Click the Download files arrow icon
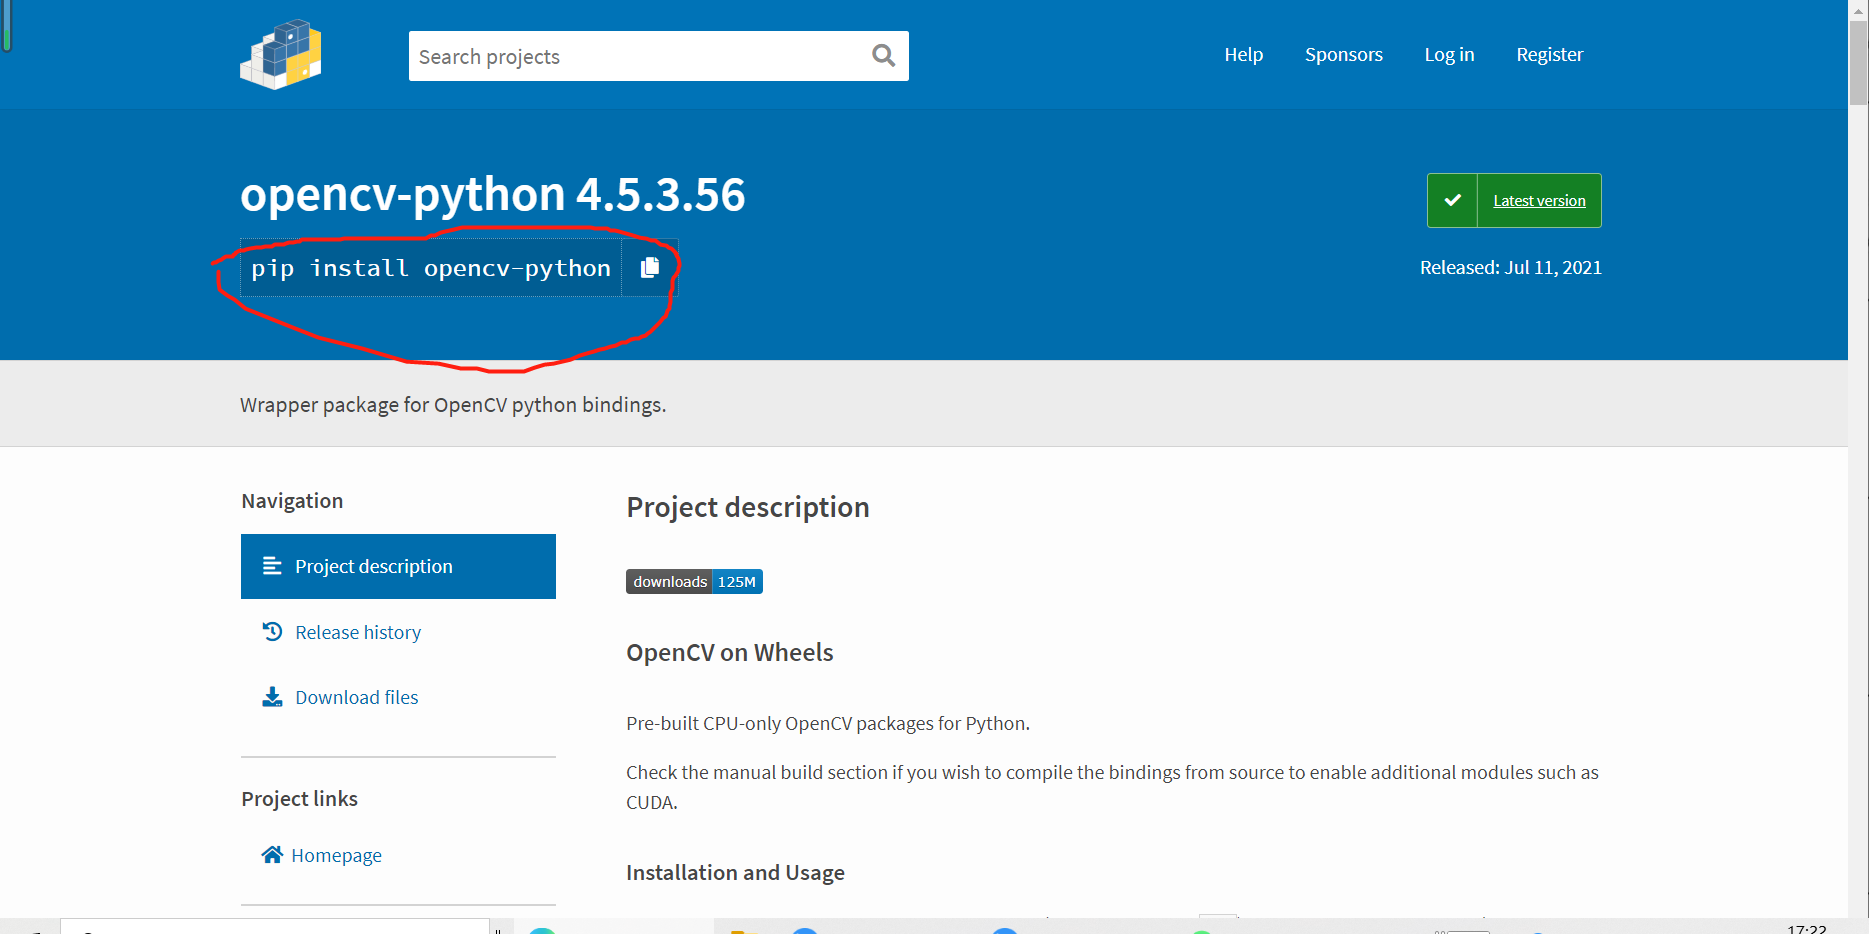This screenshot has width=1869, height=934. pyautogui.click(x=272, y=697)
